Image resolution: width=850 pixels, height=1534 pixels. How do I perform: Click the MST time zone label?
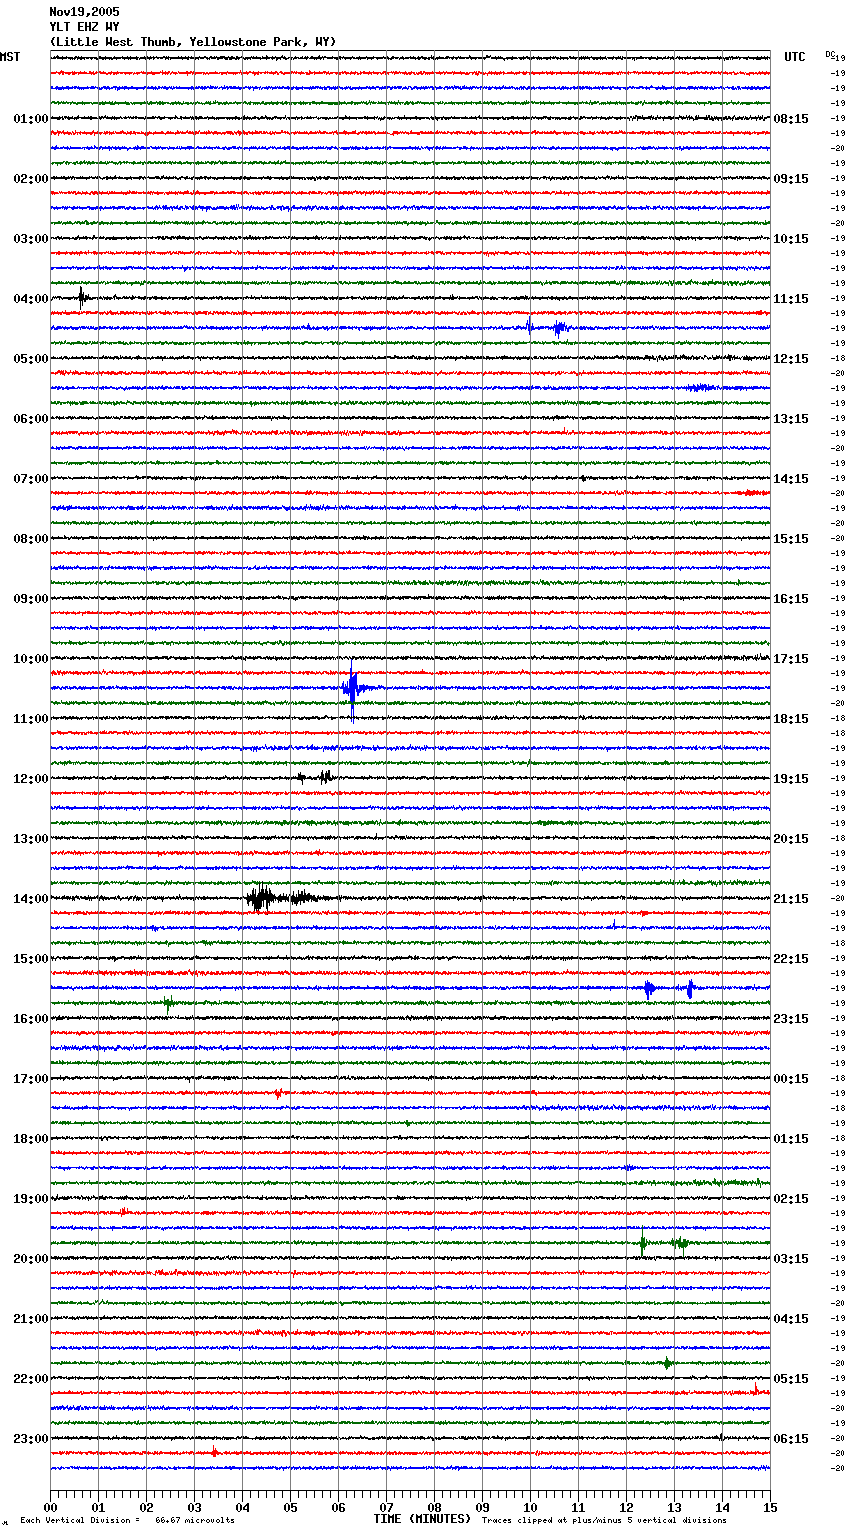[x=10, y=57]
